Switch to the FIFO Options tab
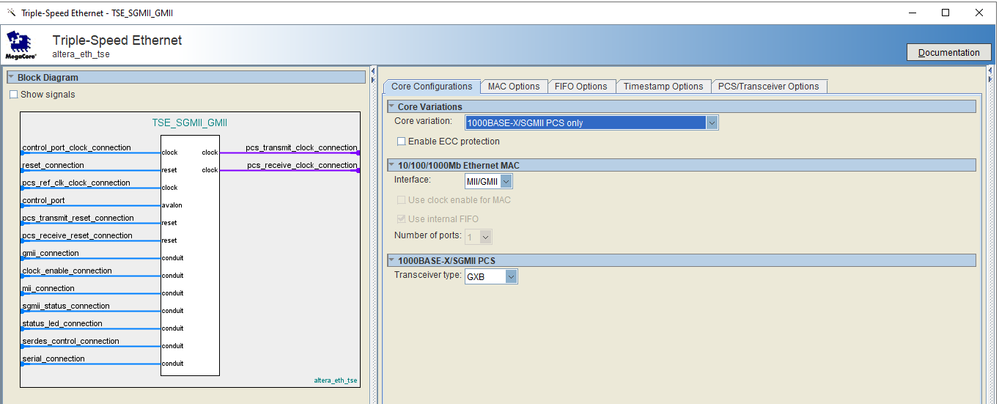This screenshot has height=404, width=999. coord(581,86)
